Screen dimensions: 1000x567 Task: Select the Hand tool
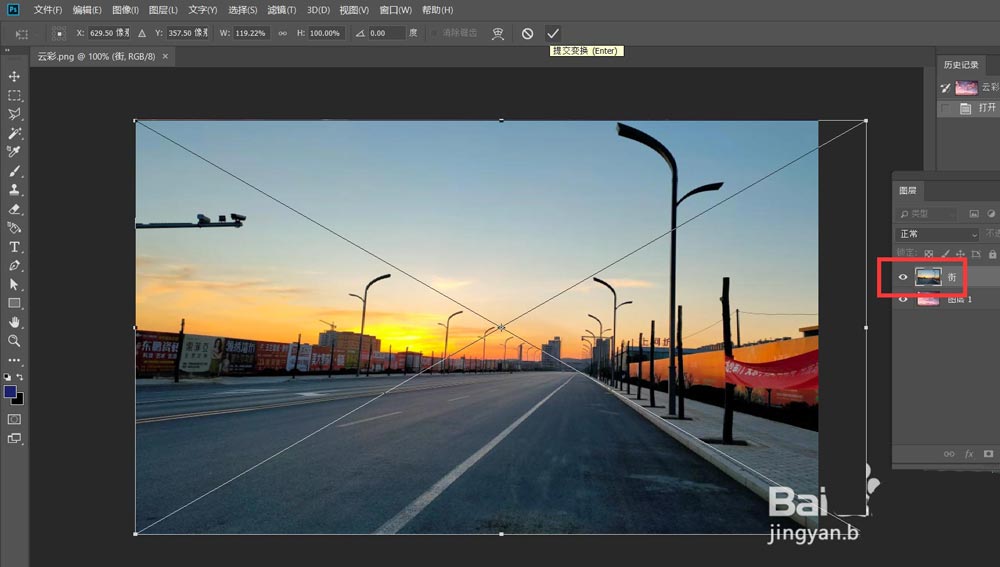14,322
